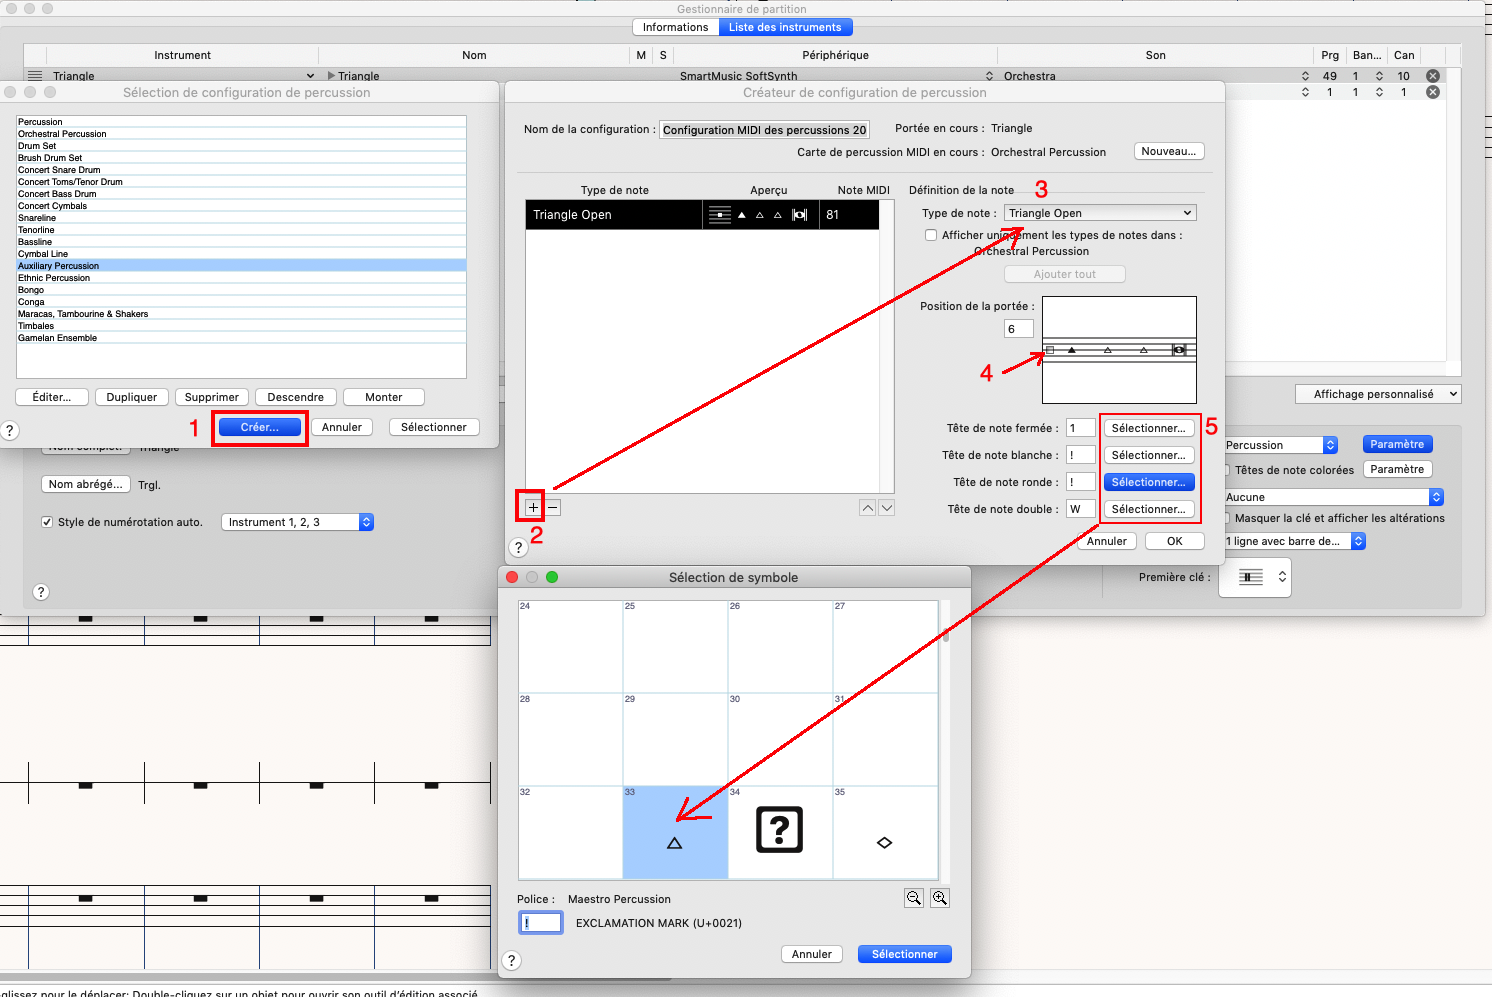The width and height of the screenshot is (1492, 997).
Task: Click the Créer... button
Action: [260, 427]
